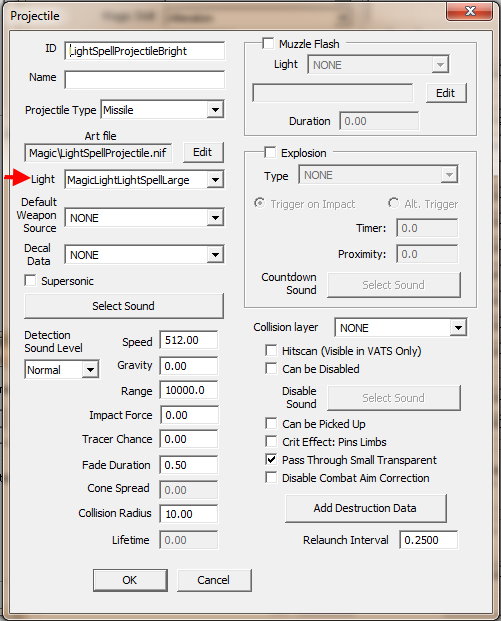Viewport: 501px width, 621px height.
Task: Click the Cancel button
Action: coord(214,580)
